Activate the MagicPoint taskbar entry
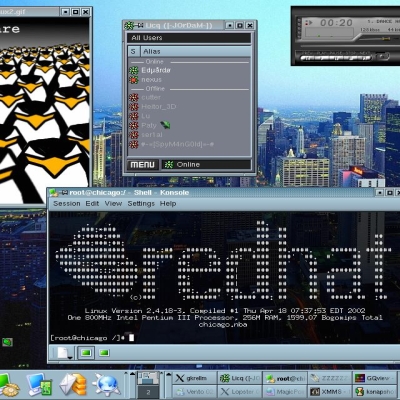The width and height of the screenshot is (400, 400). coord(285,392)
